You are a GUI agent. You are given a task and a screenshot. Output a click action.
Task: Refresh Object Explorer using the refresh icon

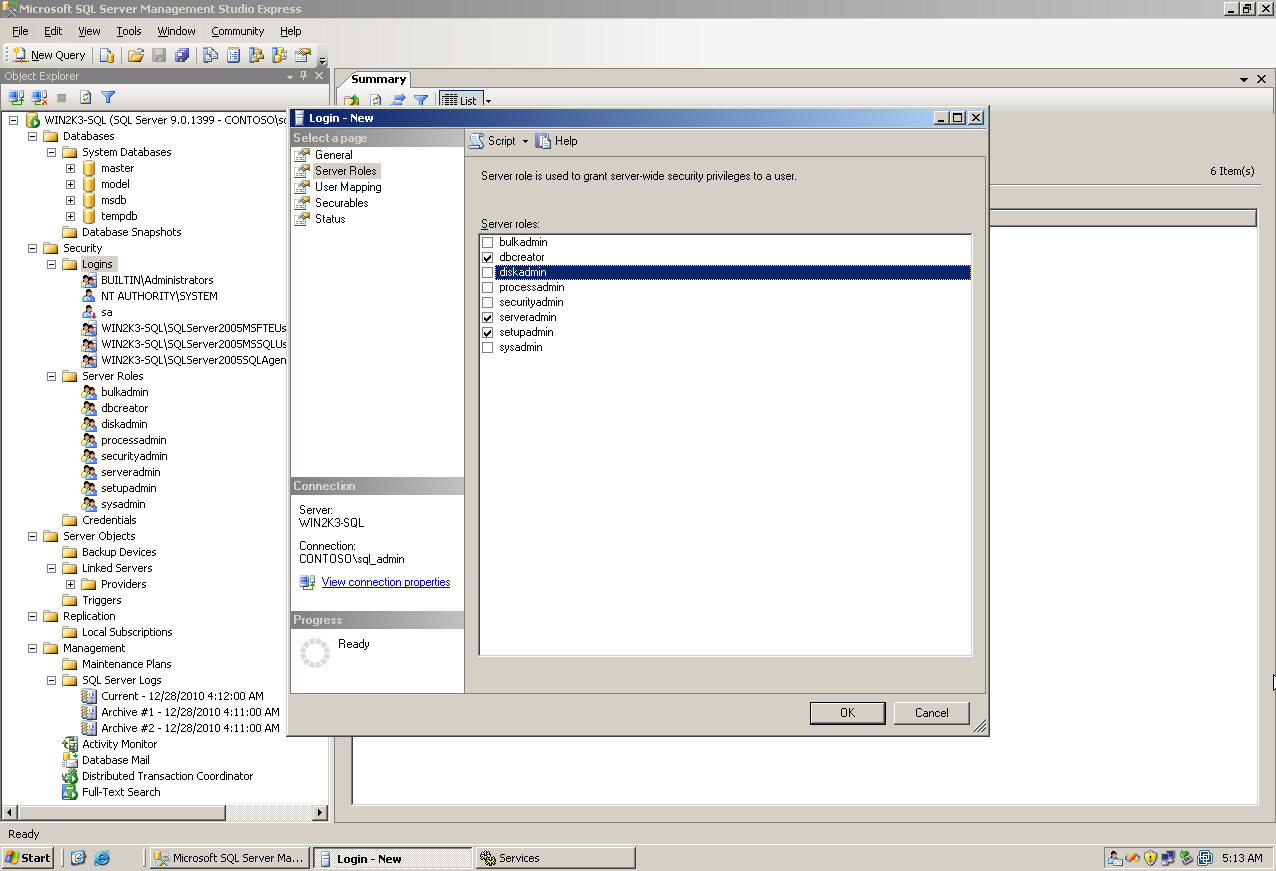tap(84, 97)
